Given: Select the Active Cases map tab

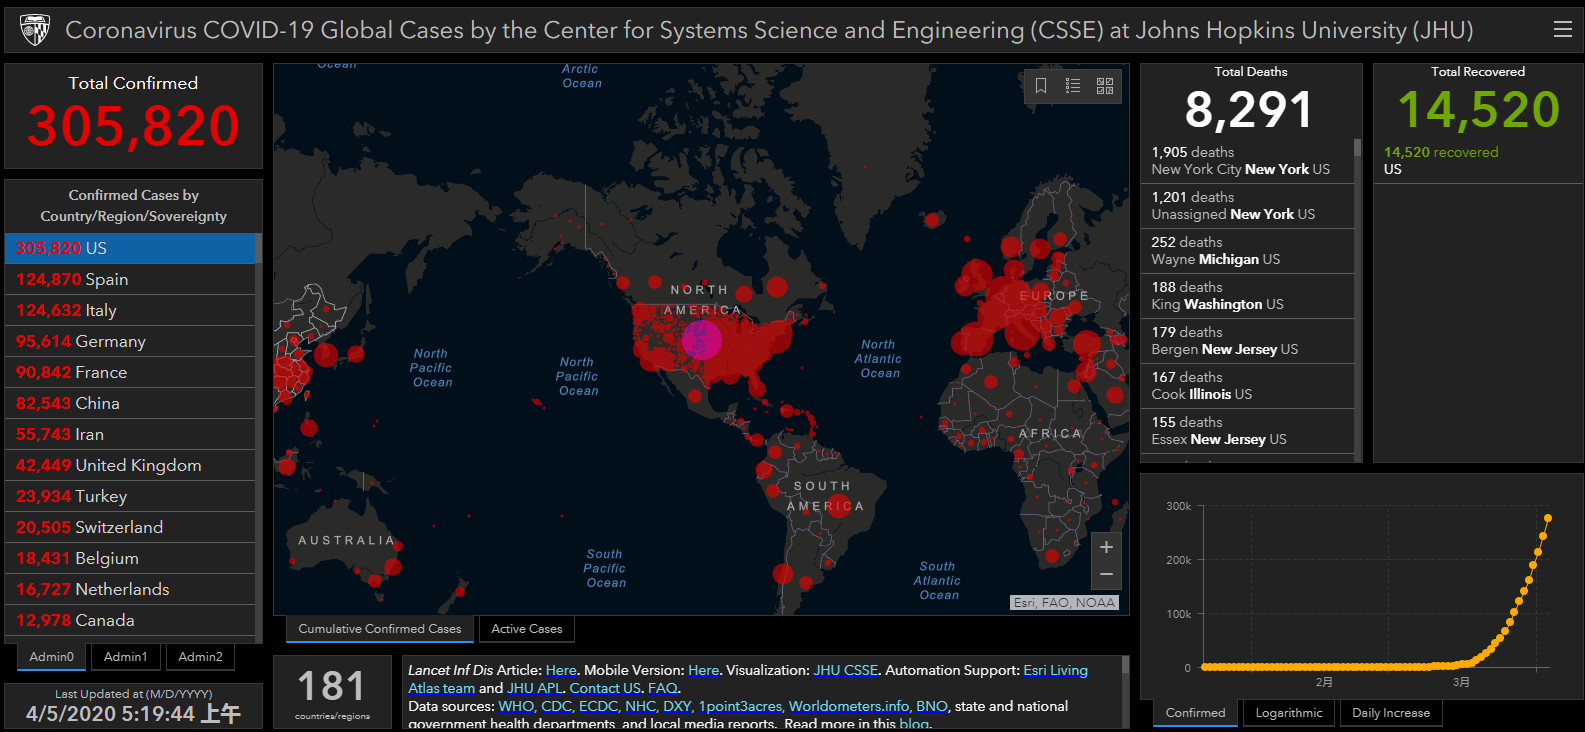Looking at the screenshot, I should (527, 629).
